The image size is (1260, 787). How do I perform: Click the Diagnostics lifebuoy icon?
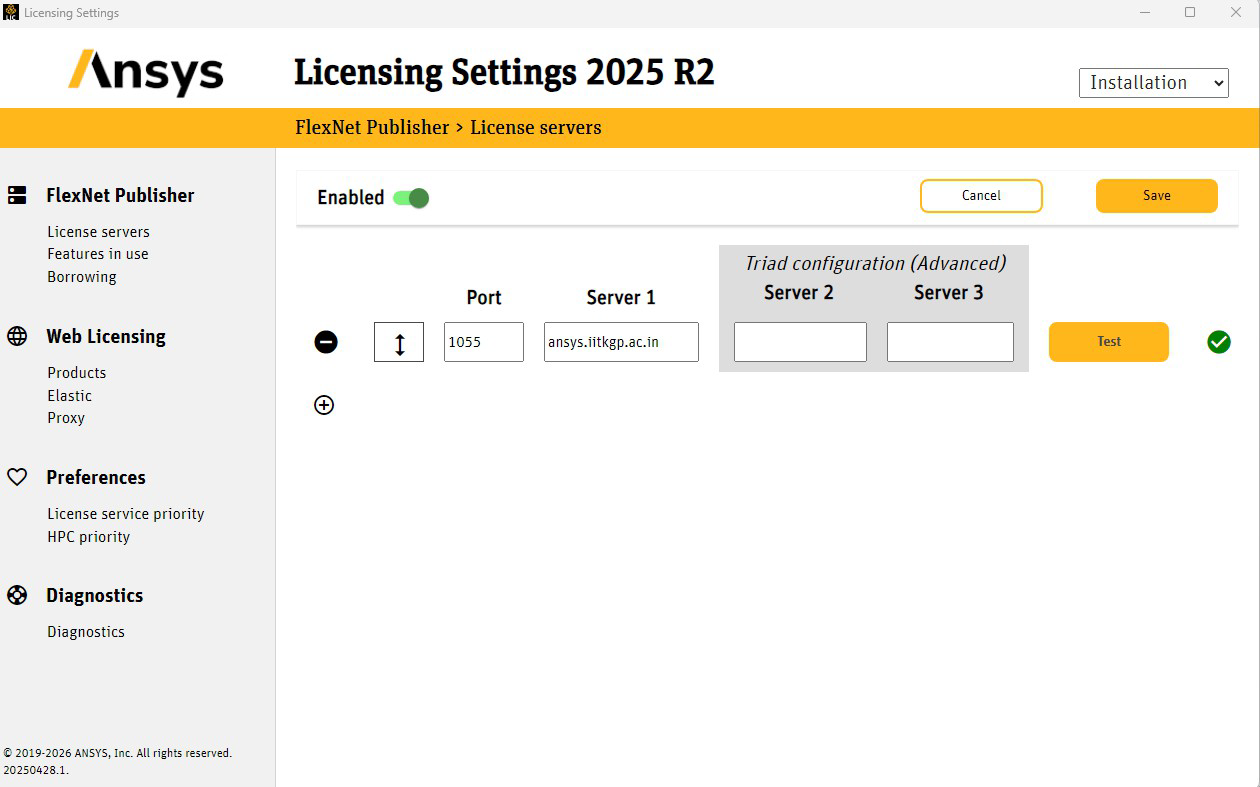point(17,595)
